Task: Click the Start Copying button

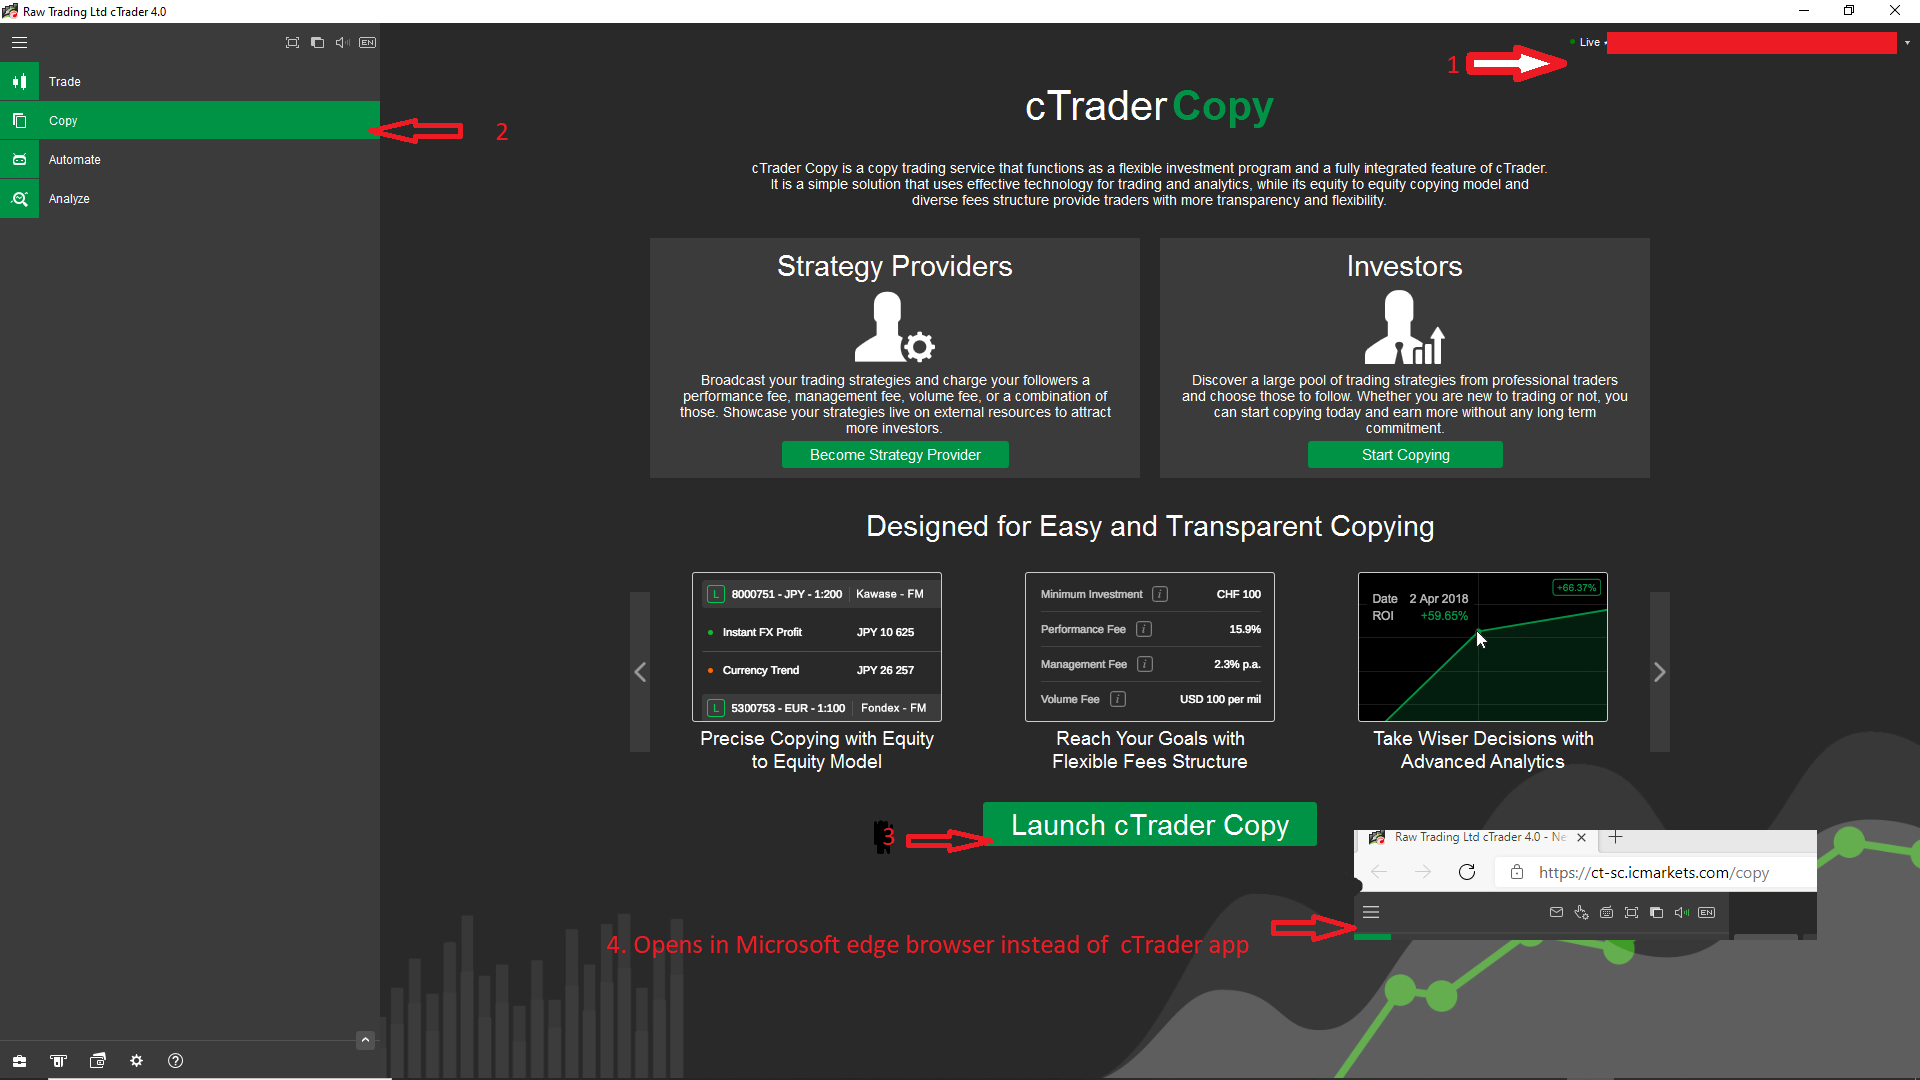Action: coord(1404,455)
